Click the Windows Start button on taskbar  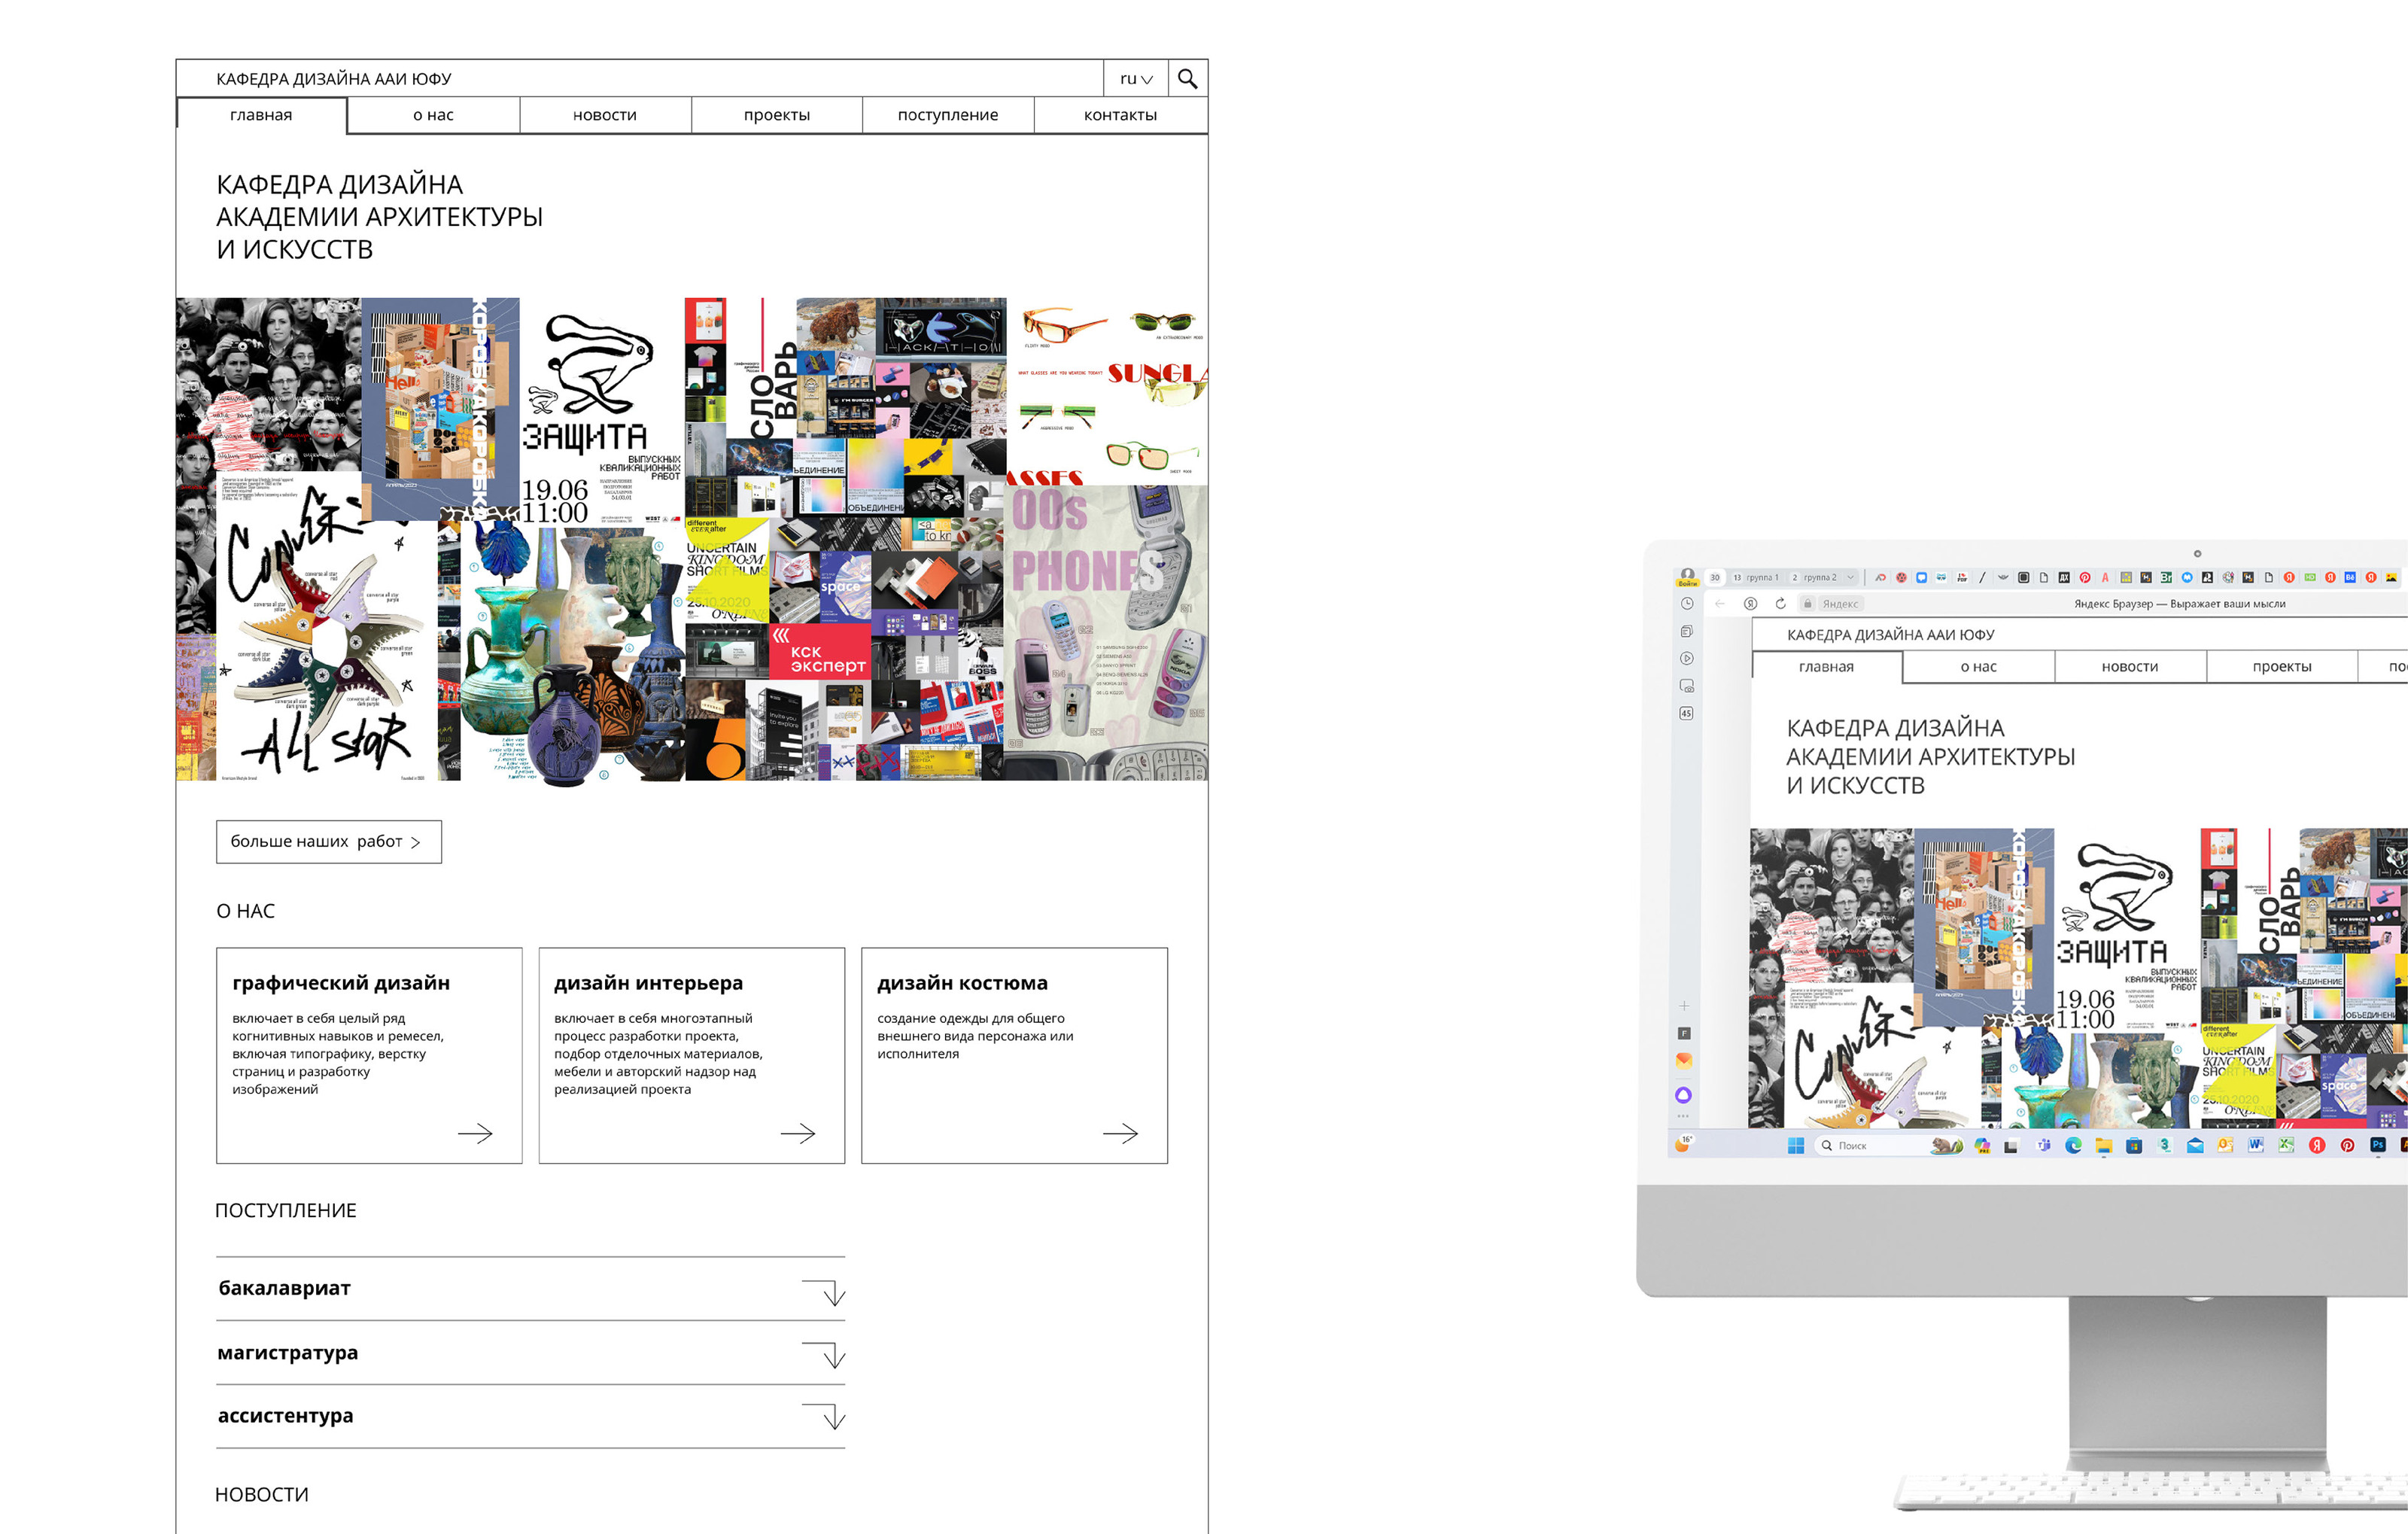point(1796,1145)
